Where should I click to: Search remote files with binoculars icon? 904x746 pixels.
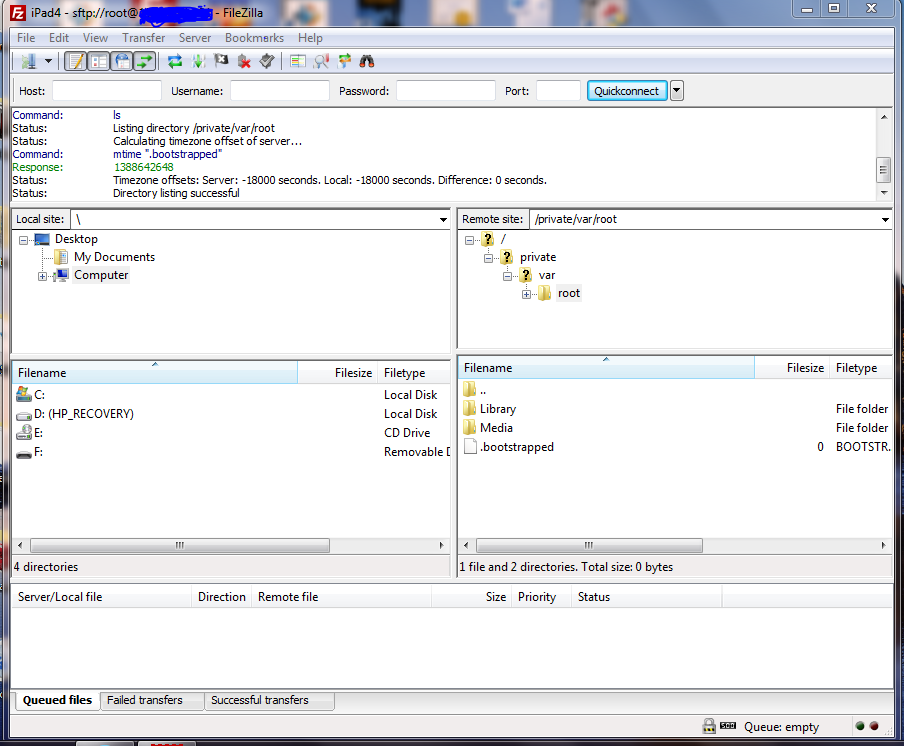[x=367, y=61]
